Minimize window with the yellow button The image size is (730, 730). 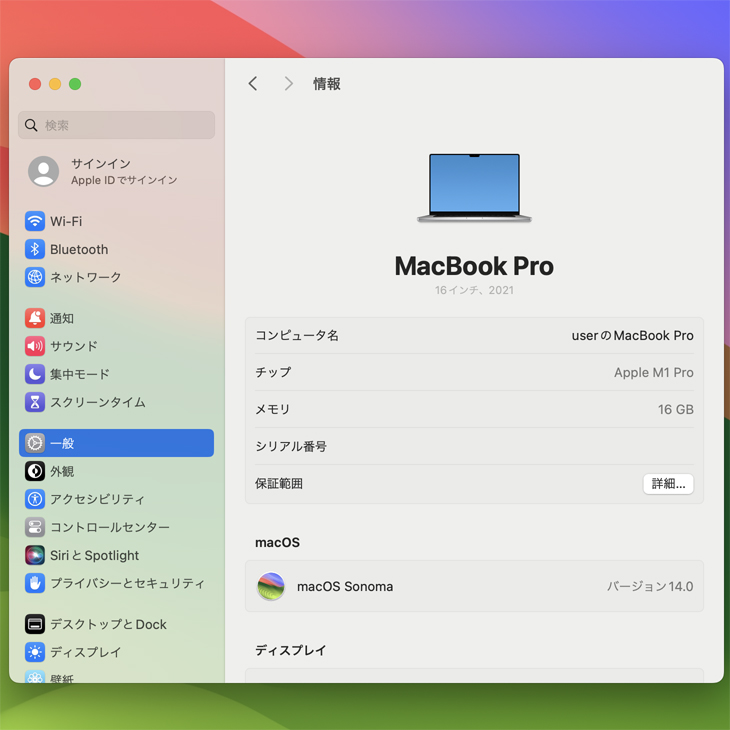pyautogui.click(x=55, y=84)
